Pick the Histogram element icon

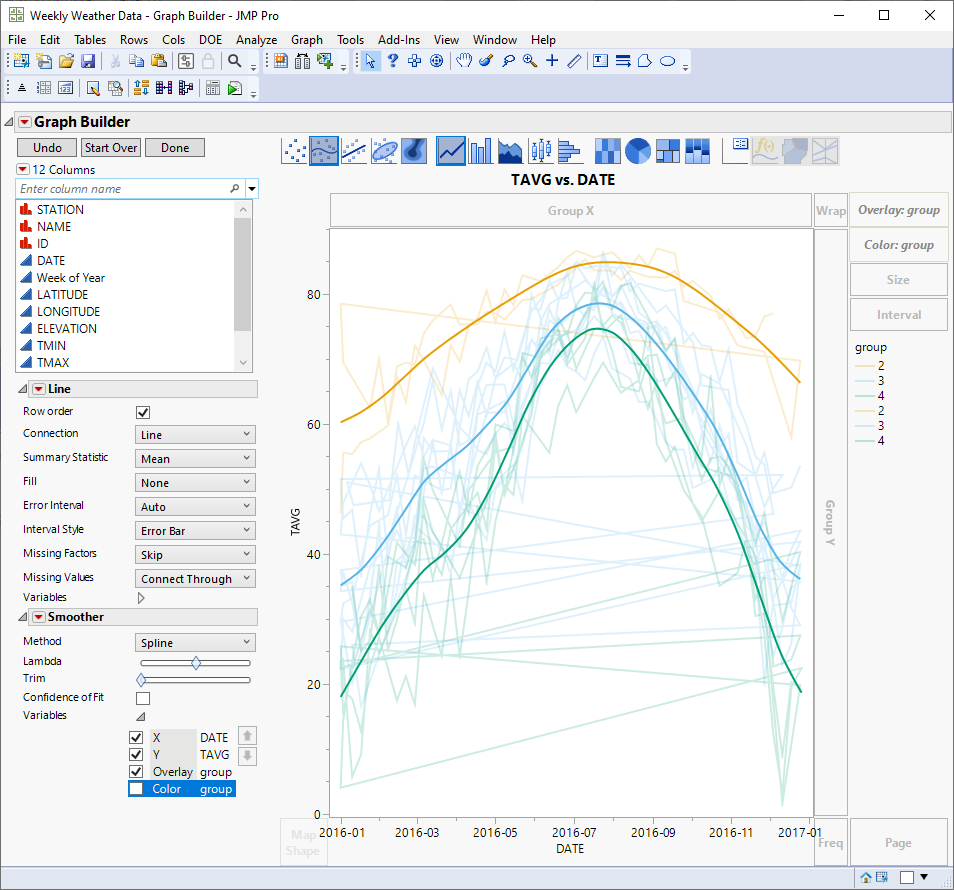(570, 151)
